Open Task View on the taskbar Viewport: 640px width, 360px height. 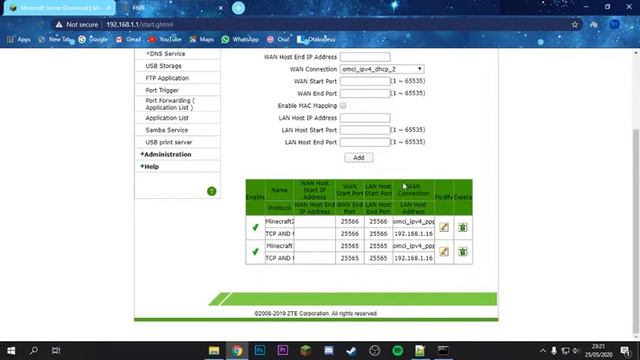pos(56,351)
